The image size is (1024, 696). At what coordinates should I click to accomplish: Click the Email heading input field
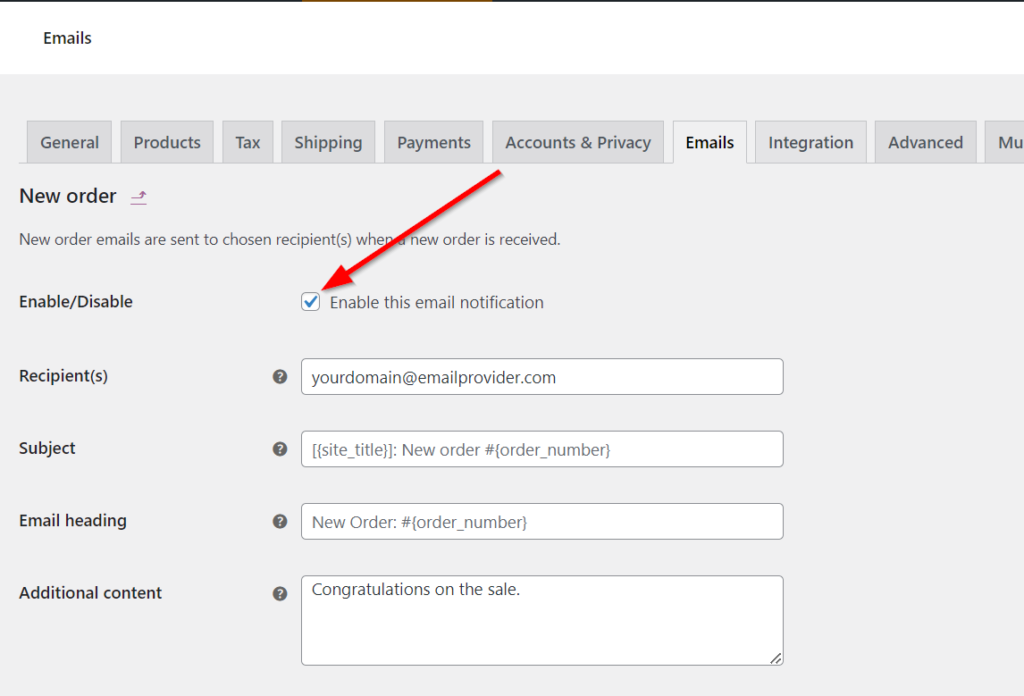pos(542,521)
